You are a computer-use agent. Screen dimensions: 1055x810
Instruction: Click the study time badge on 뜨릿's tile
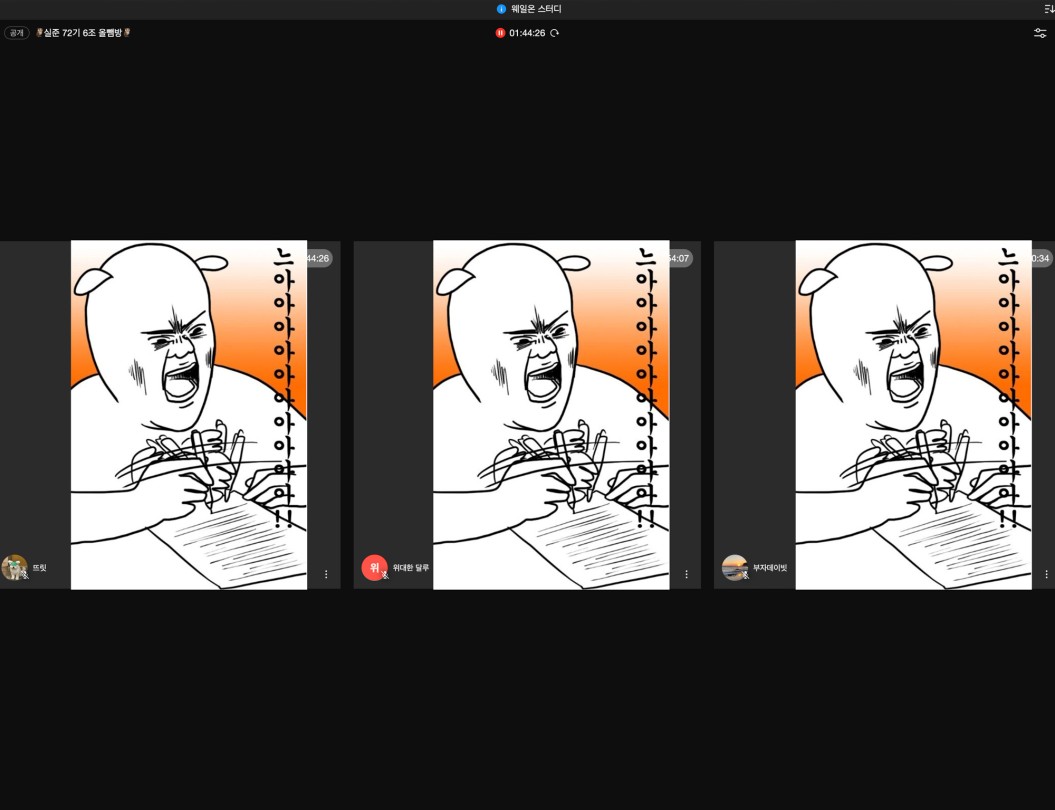click(320, 258)
